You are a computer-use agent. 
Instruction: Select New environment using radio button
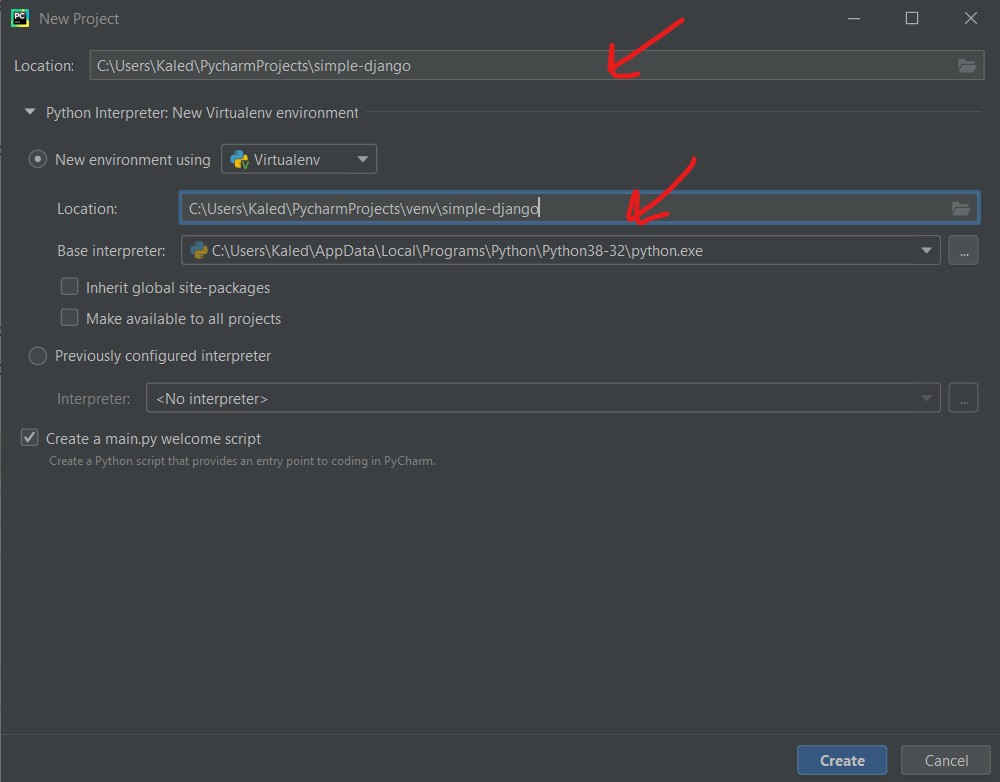38,159
